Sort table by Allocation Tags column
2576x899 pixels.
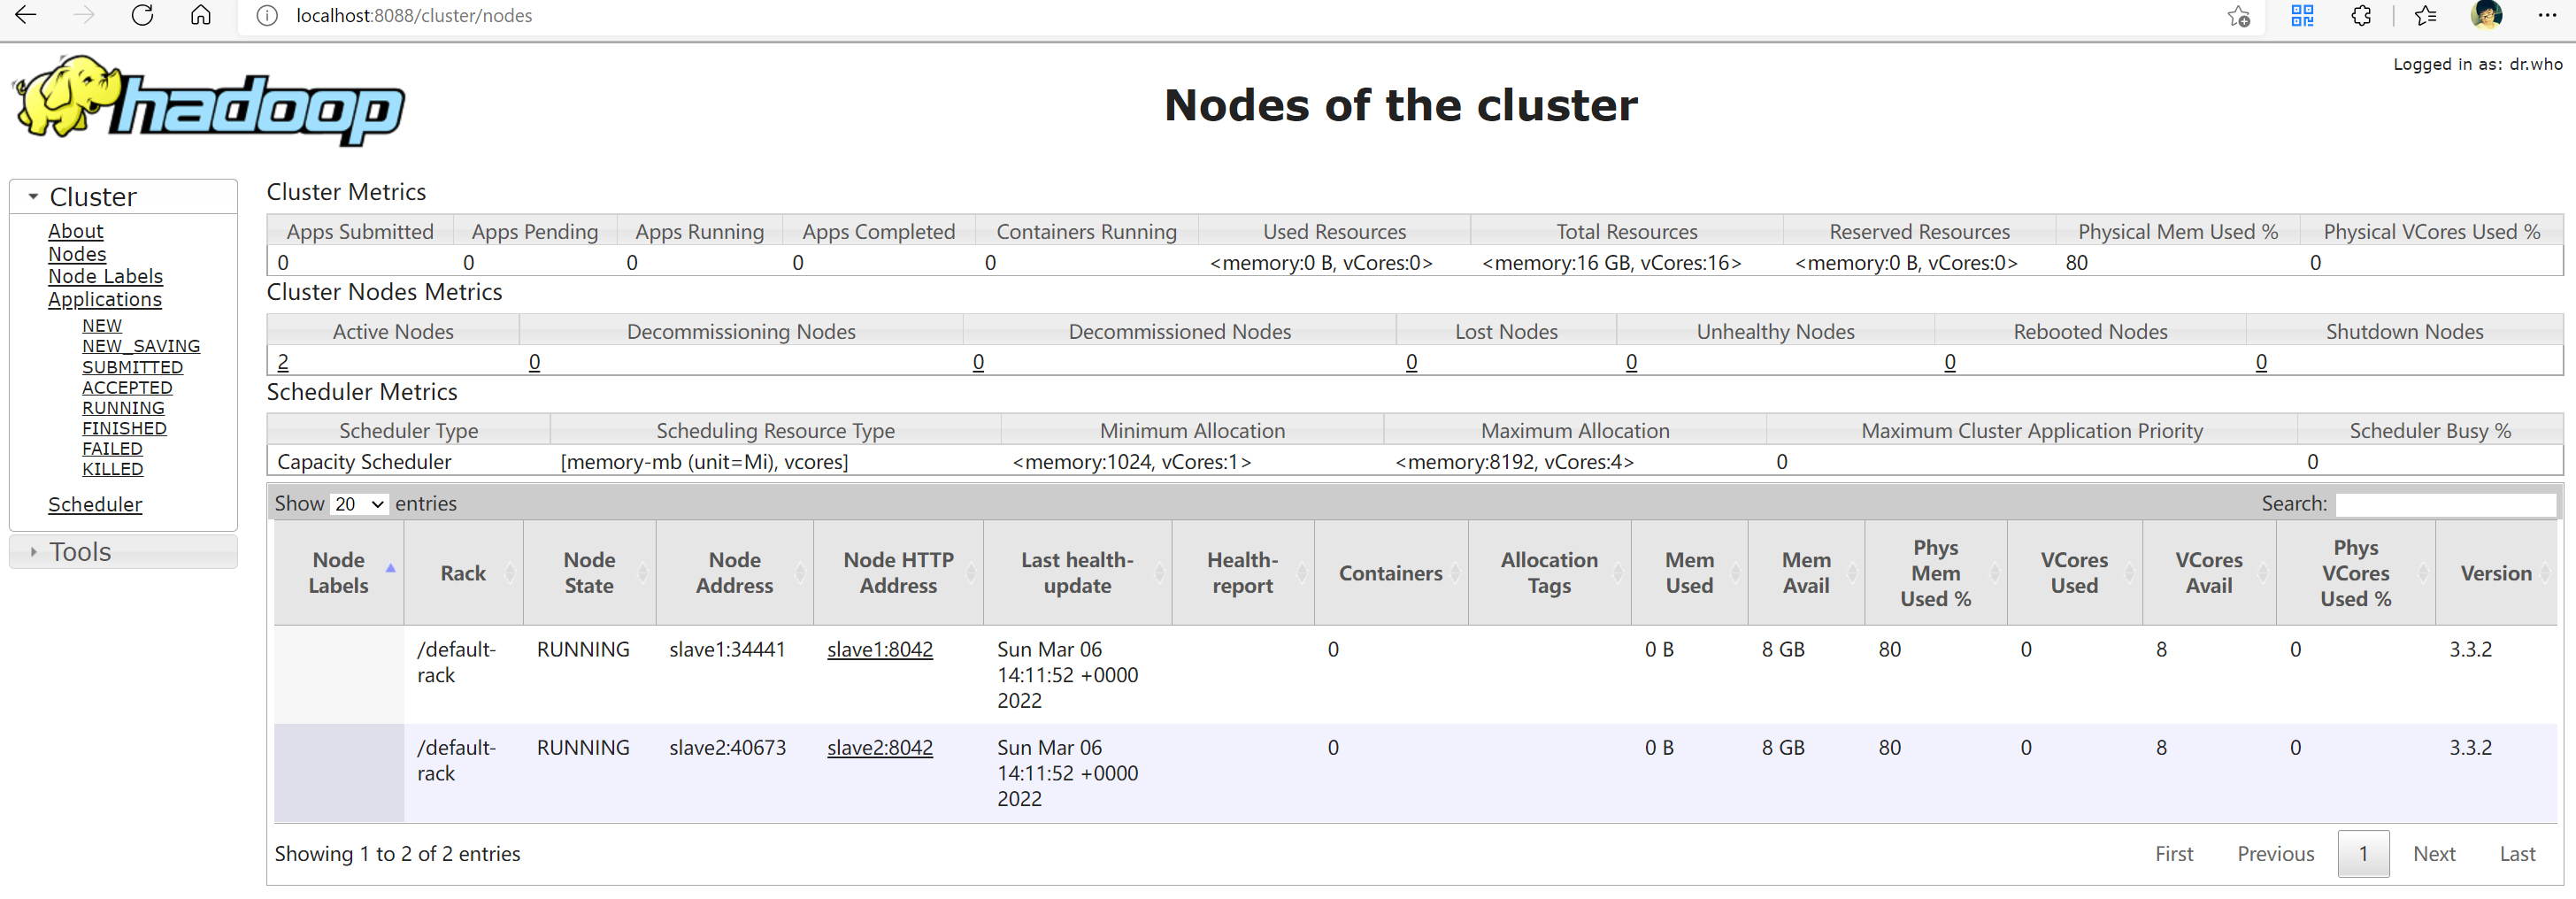pos(1549,573)
